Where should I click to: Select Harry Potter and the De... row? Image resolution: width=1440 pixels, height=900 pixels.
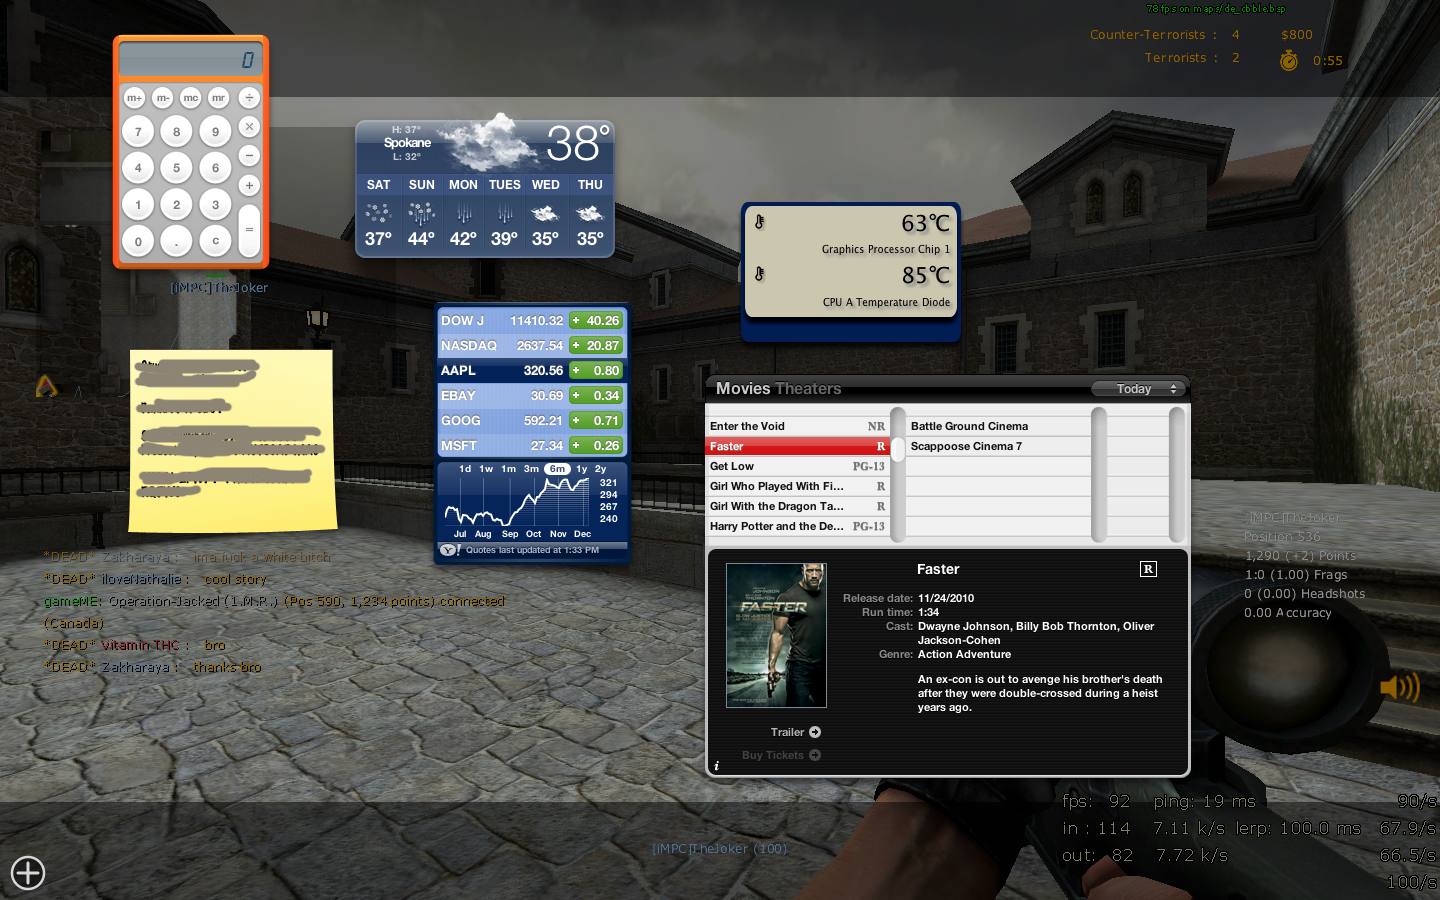[x=798, y=526]
